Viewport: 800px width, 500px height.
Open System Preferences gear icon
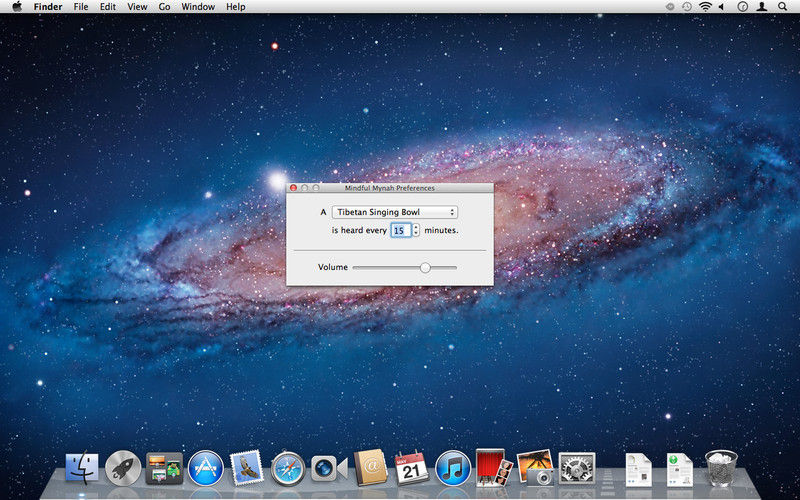click(x=577, y=468)
